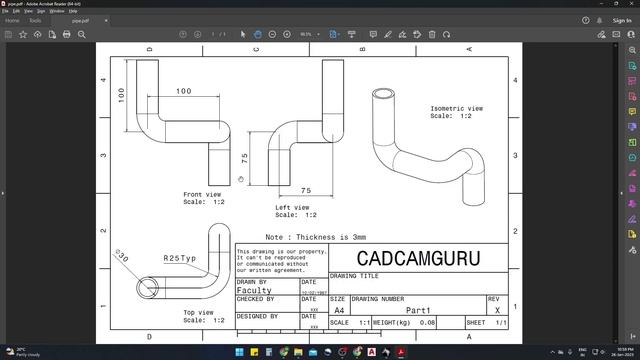Screen dimensions: 640x360
Task: Bookmark the file with the star icon
Action: (x=23, y=35)
